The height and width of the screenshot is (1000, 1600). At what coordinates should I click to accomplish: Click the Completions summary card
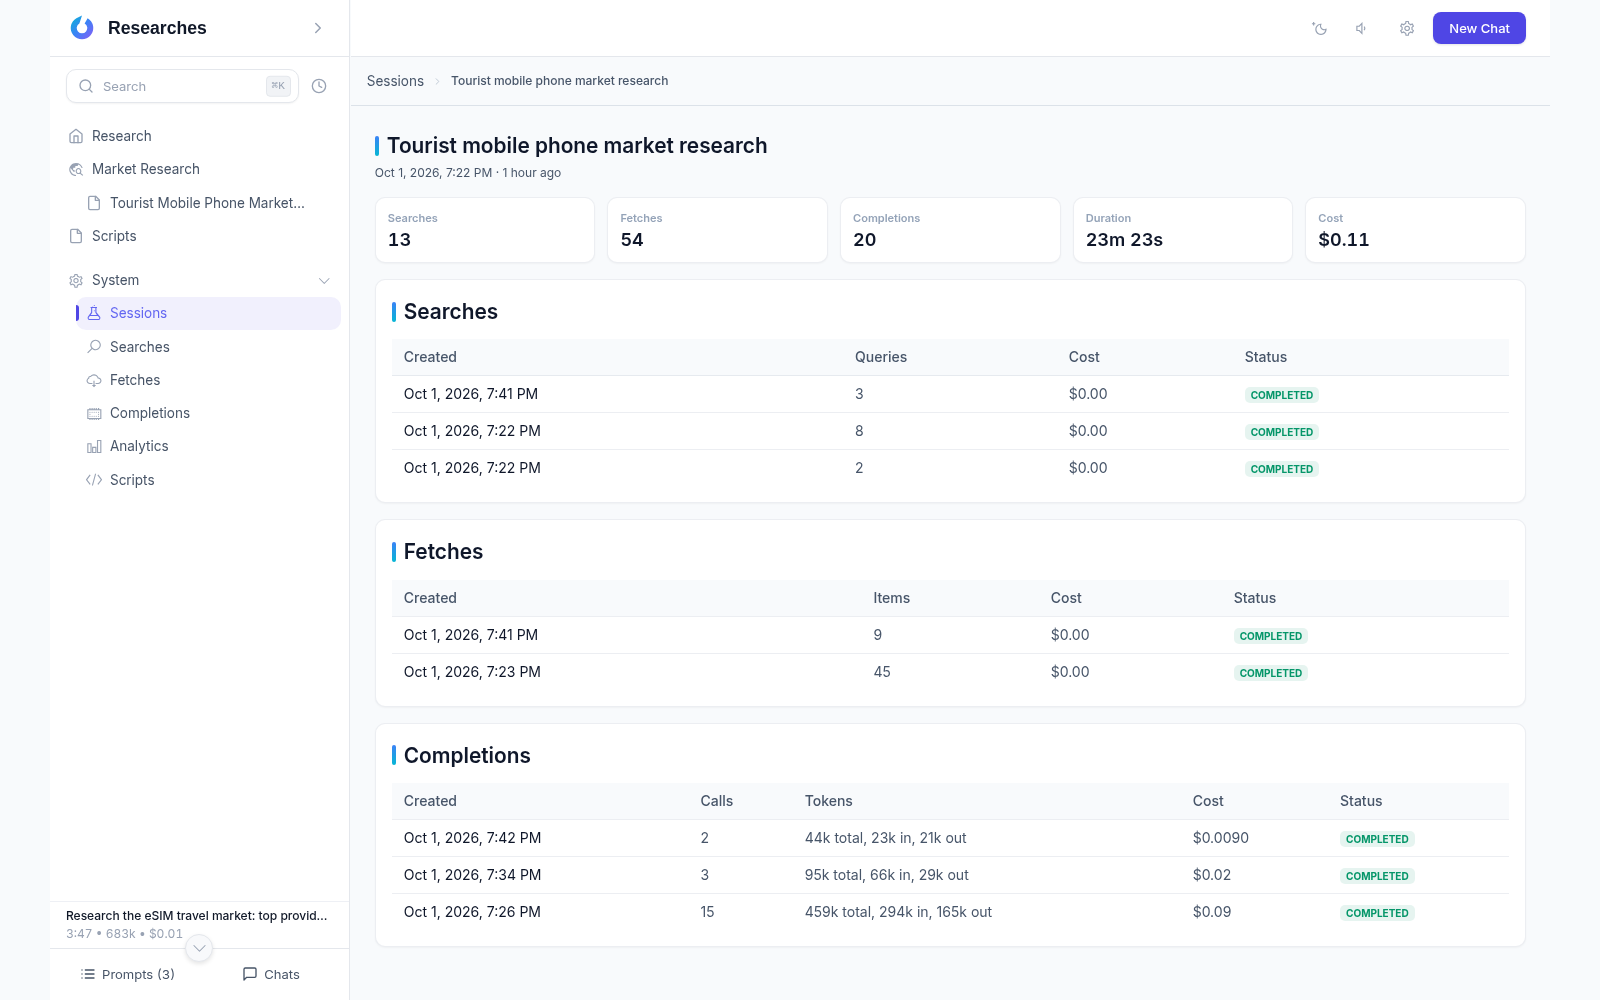coord(950,230)
